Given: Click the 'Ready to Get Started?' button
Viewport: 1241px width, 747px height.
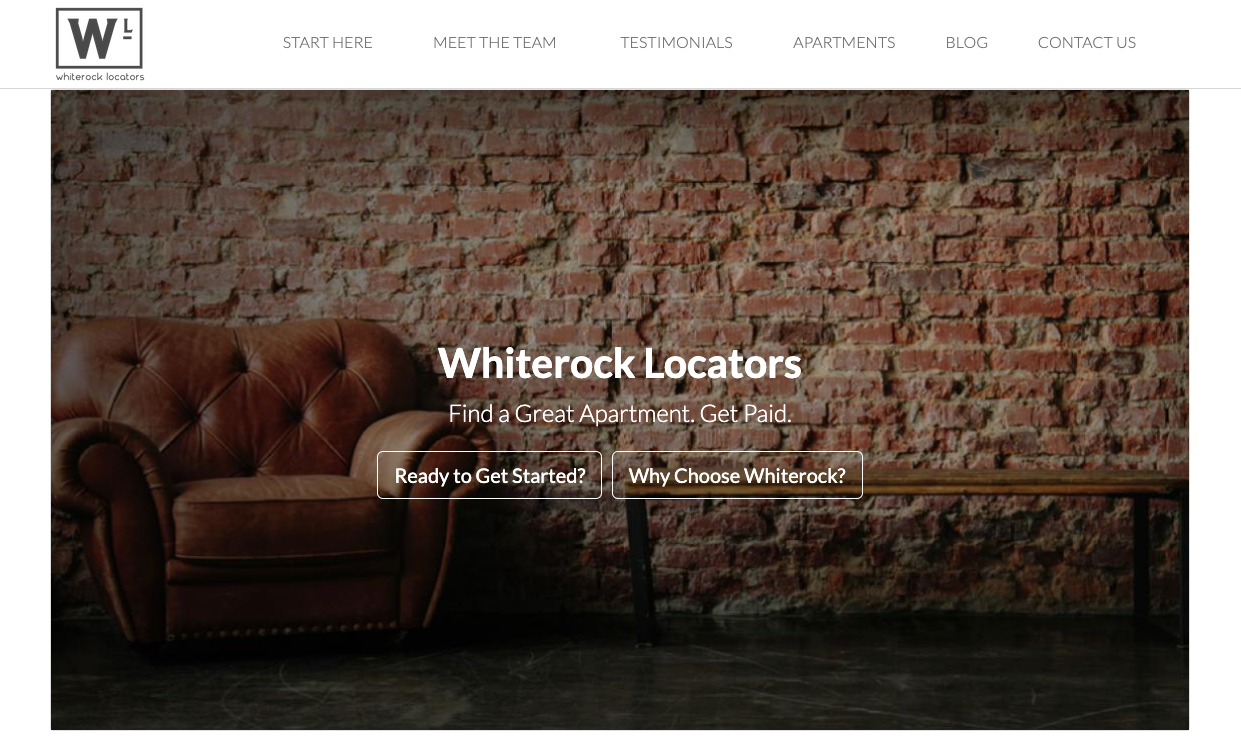Looking at the screenshot, I should (x=489, y=475).
